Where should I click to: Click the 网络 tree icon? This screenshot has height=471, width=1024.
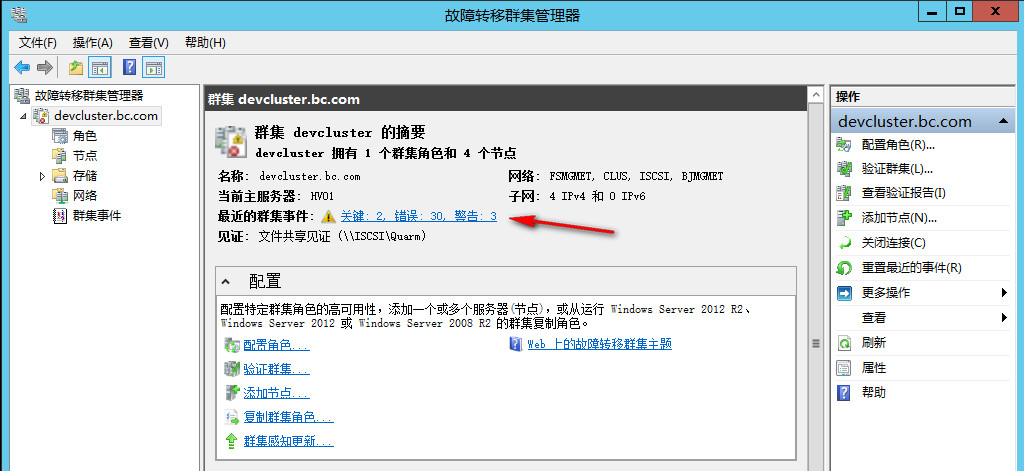59,195
